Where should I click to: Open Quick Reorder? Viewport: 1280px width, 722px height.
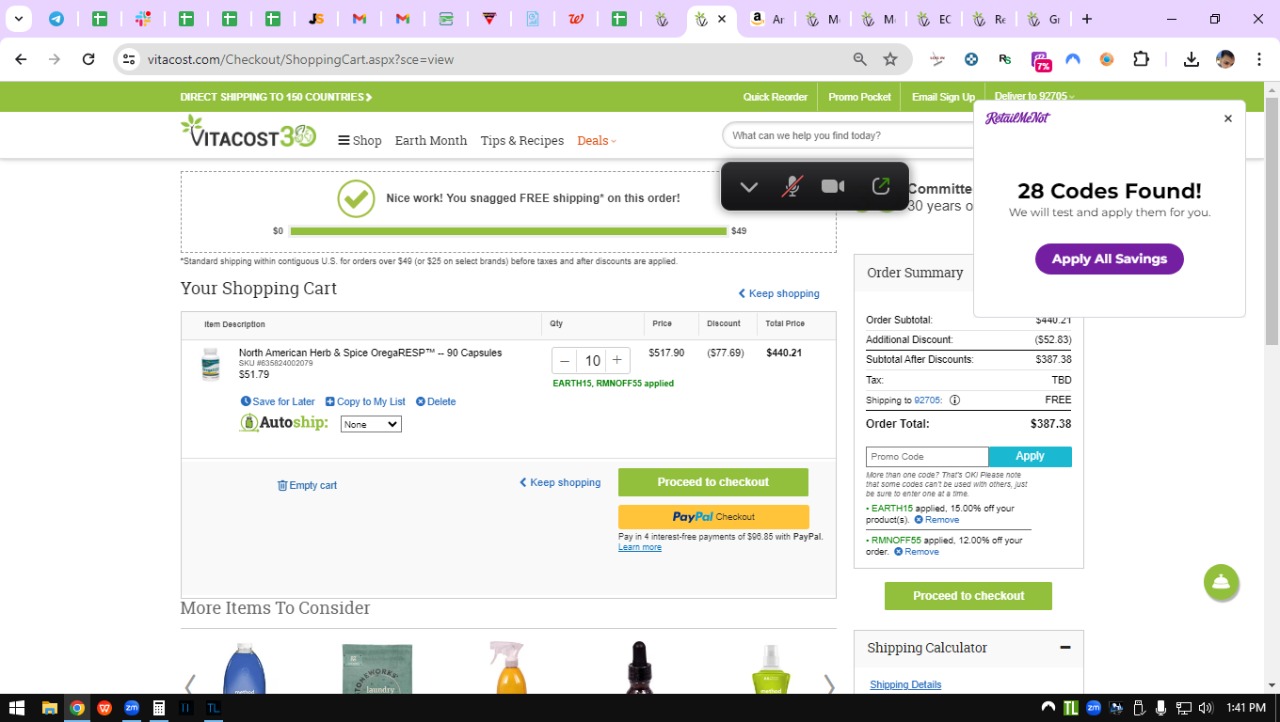775,97
